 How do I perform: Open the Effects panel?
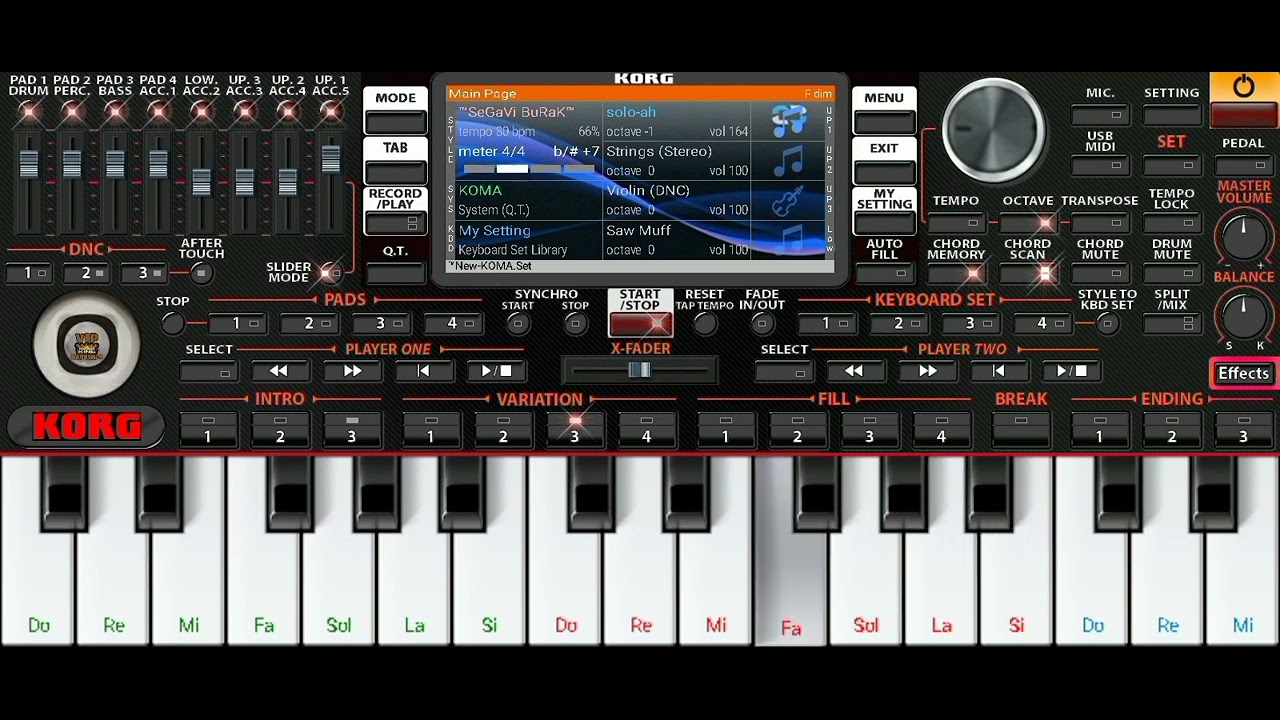1243,373
